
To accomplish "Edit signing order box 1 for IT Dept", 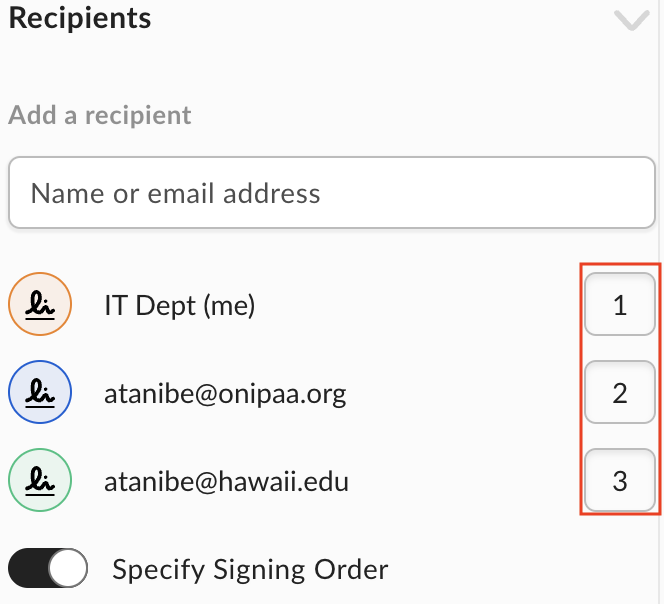I will (620, 304).
